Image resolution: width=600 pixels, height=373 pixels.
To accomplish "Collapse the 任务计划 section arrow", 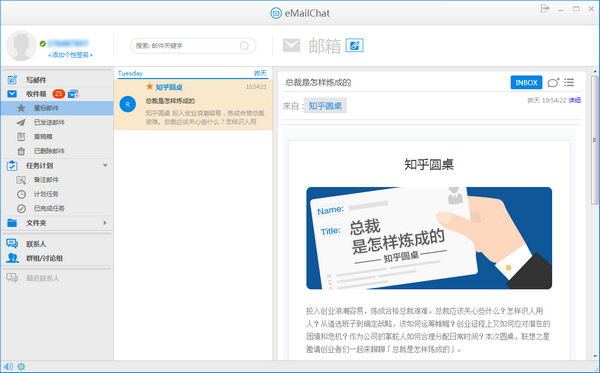I will click(x=105, y=165).
